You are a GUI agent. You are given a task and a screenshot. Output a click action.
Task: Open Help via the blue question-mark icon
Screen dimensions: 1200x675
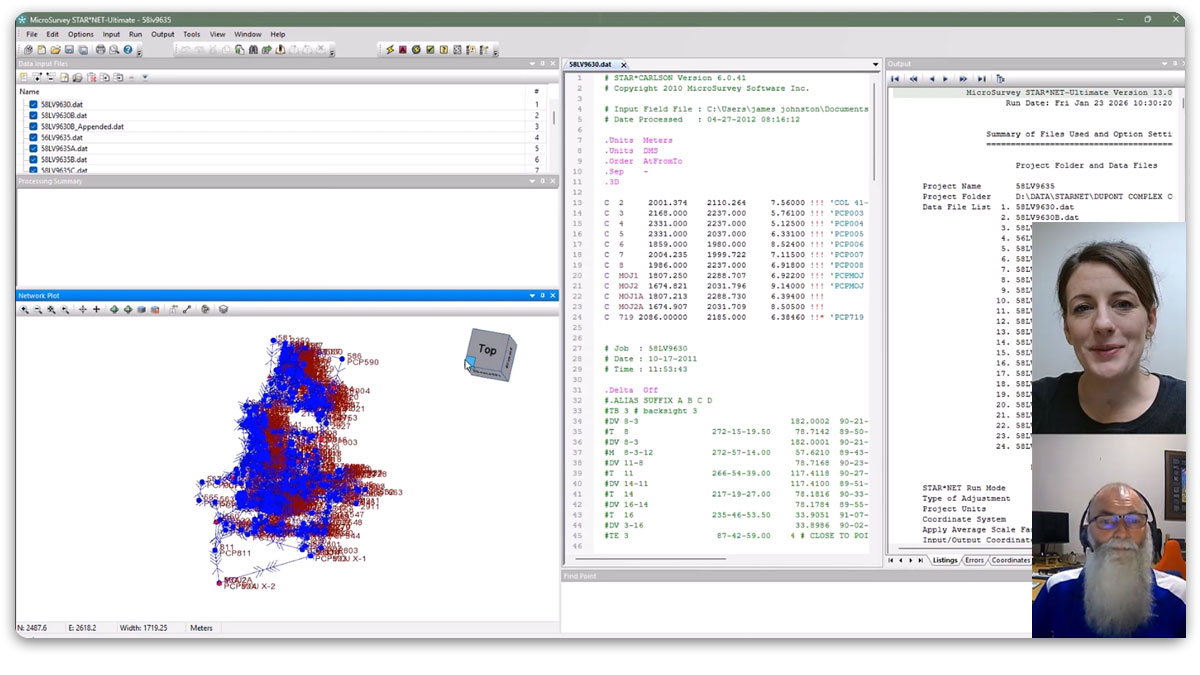(x=128, y=50)
